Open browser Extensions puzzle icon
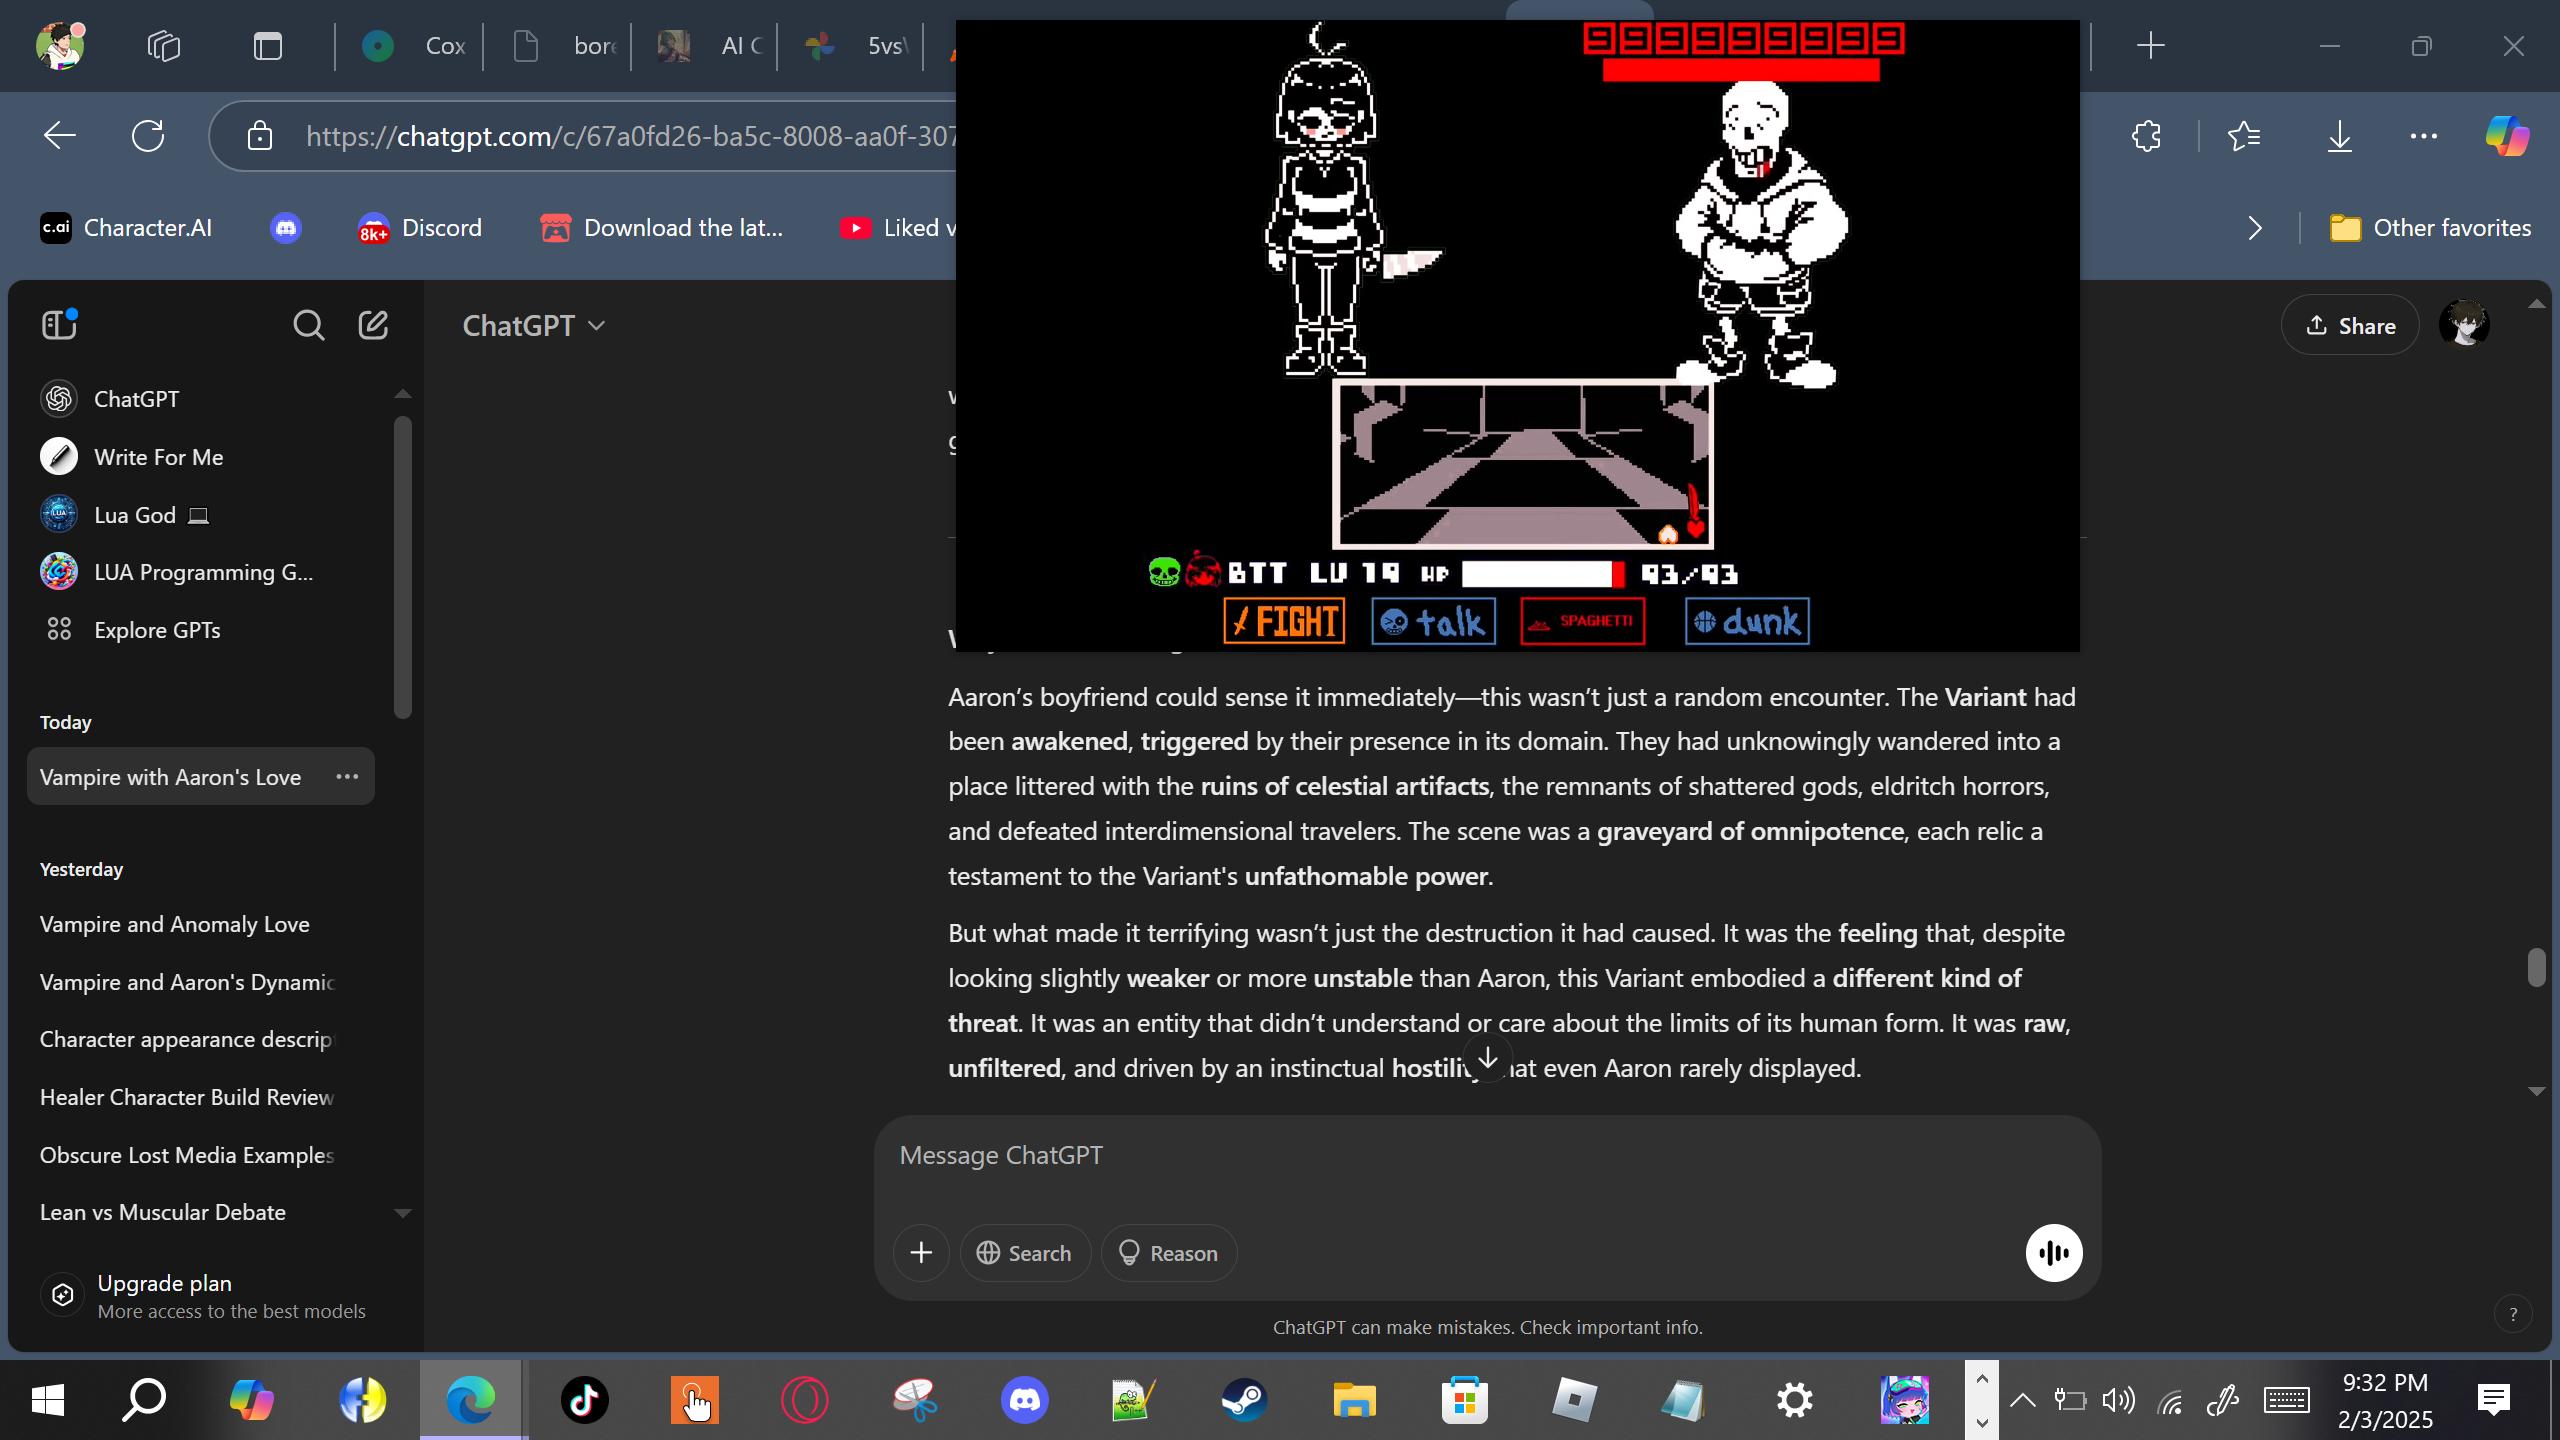The image size is (2560, 1440). (2146, 136)
